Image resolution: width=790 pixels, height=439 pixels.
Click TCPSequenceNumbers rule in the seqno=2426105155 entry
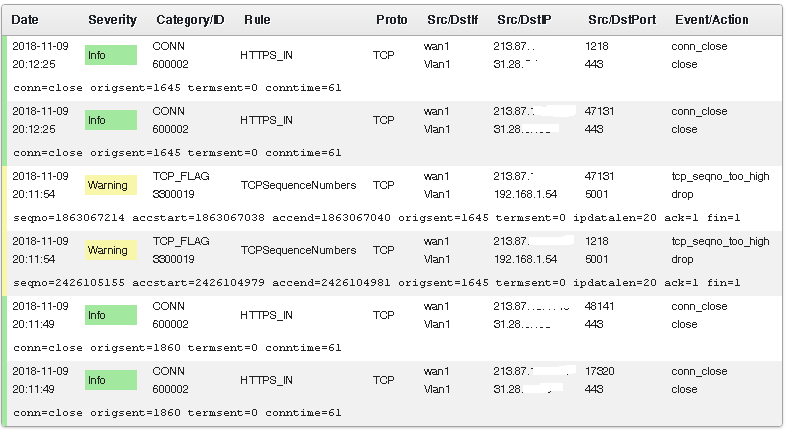[x=298, y=250]
